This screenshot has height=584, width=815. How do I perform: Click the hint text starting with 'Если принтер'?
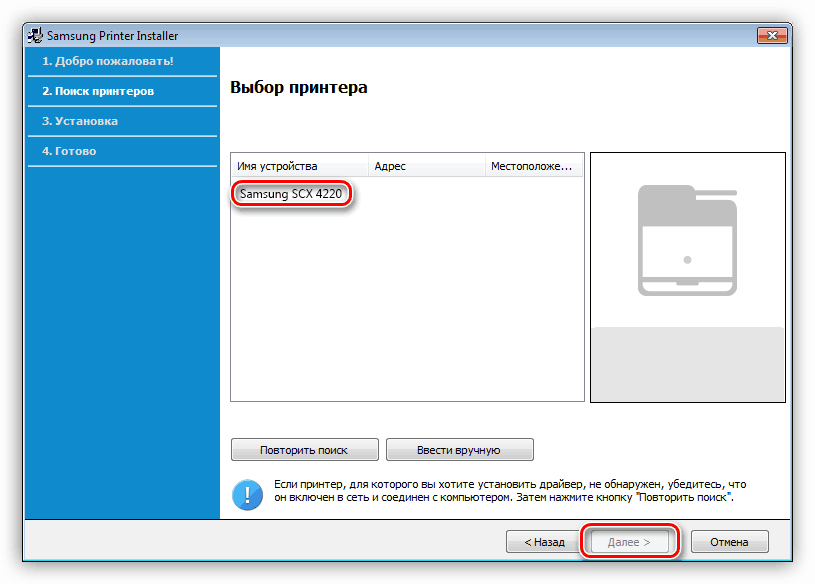(510, 491)
